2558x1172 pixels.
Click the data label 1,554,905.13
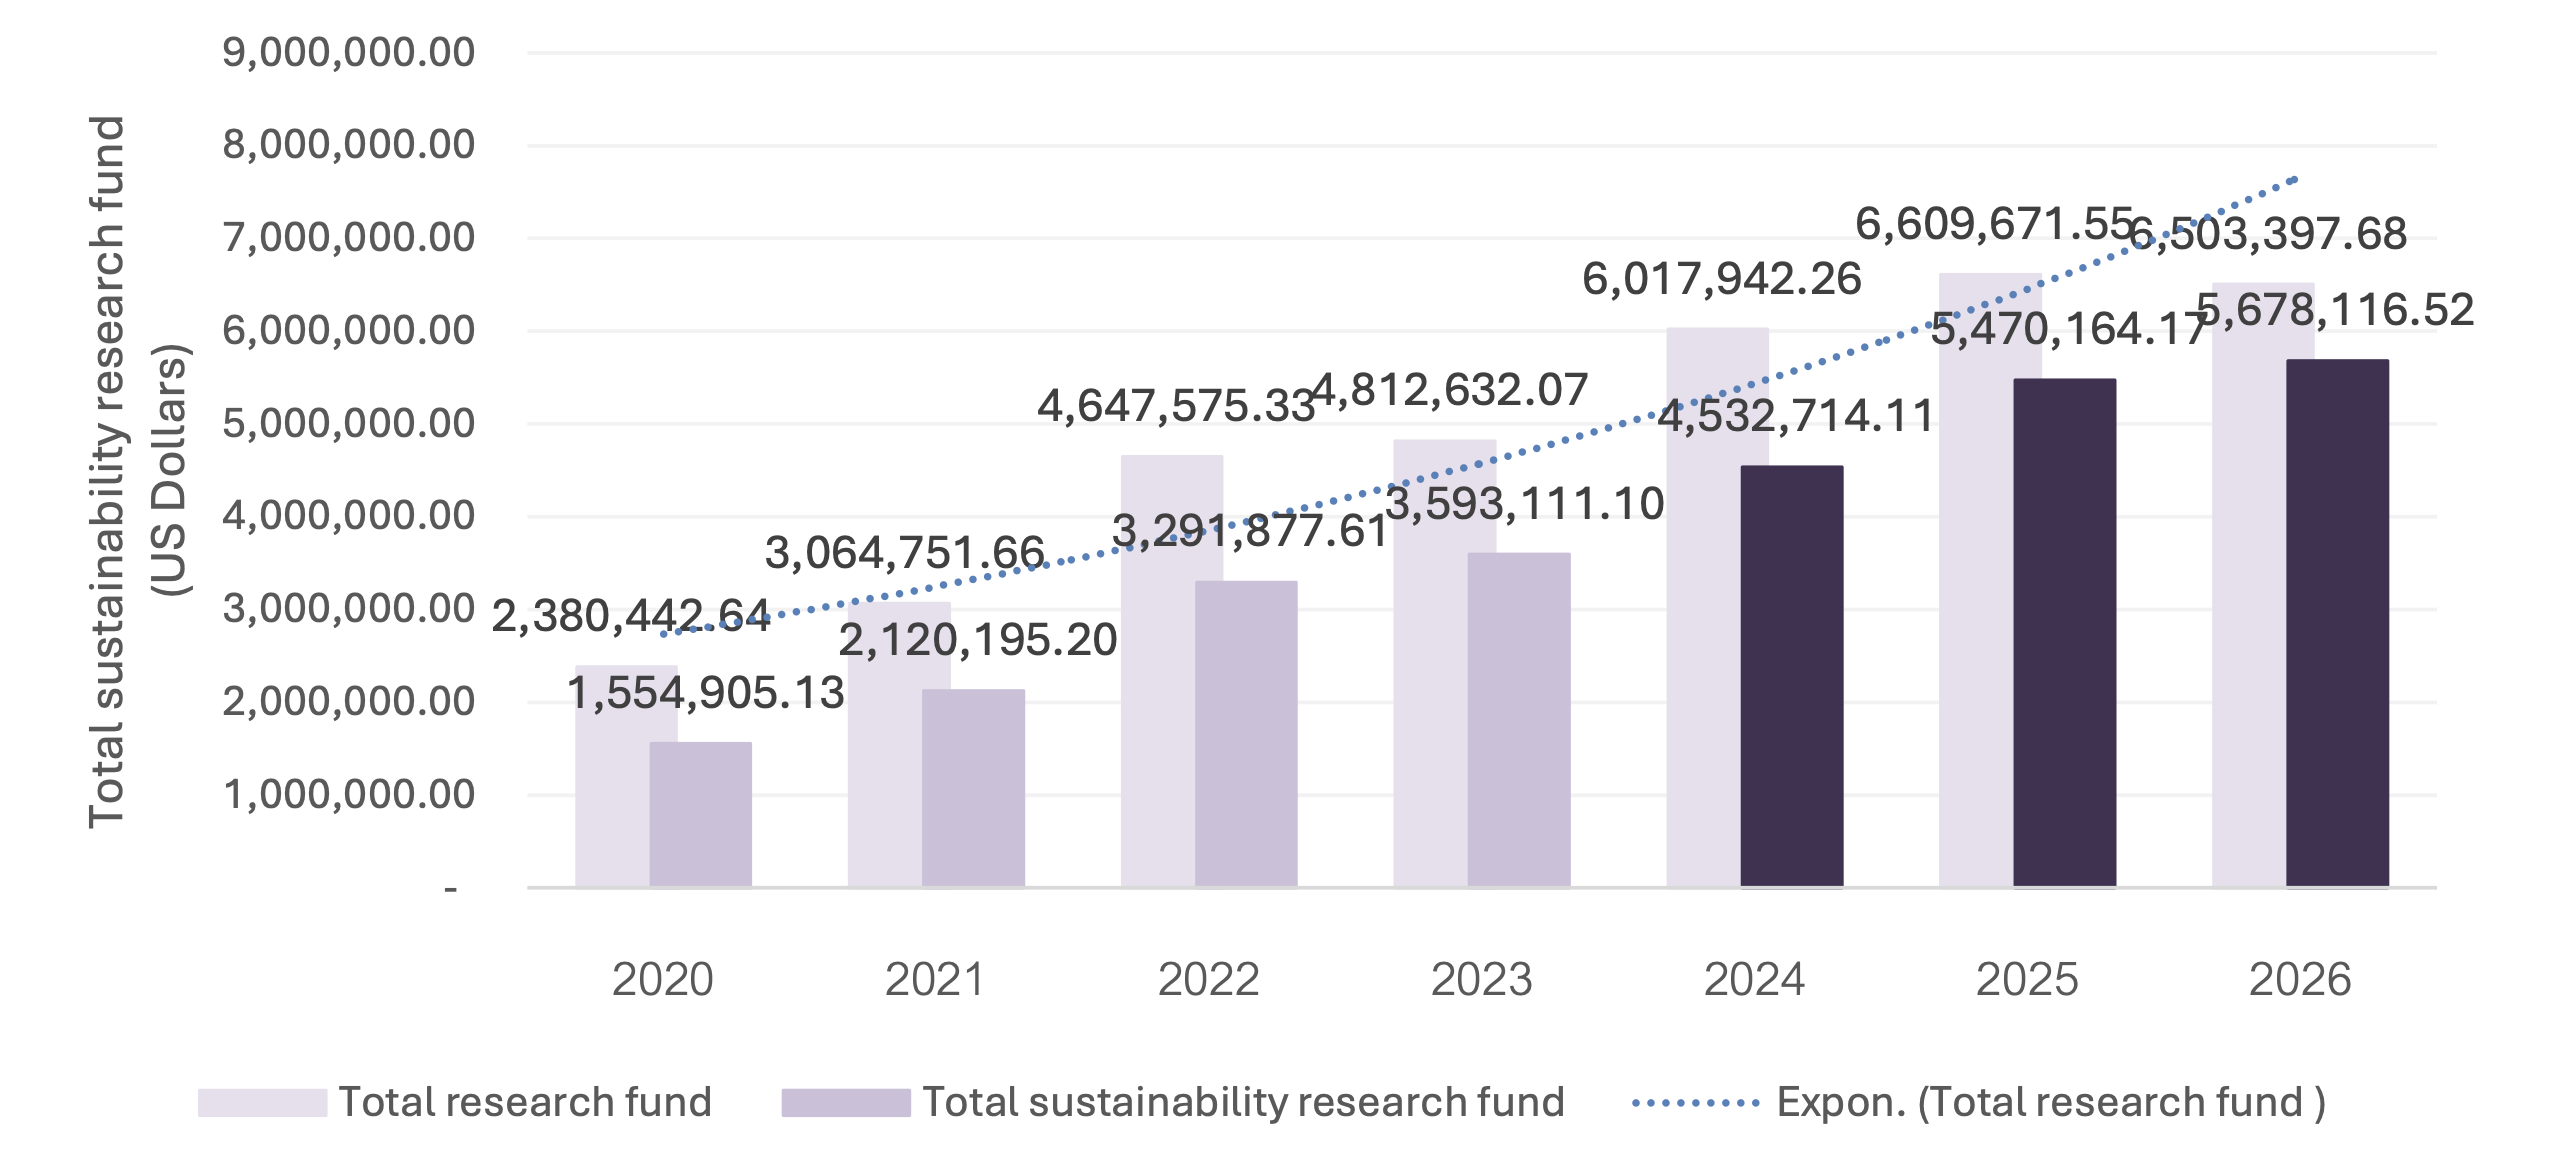click(706, 693)
